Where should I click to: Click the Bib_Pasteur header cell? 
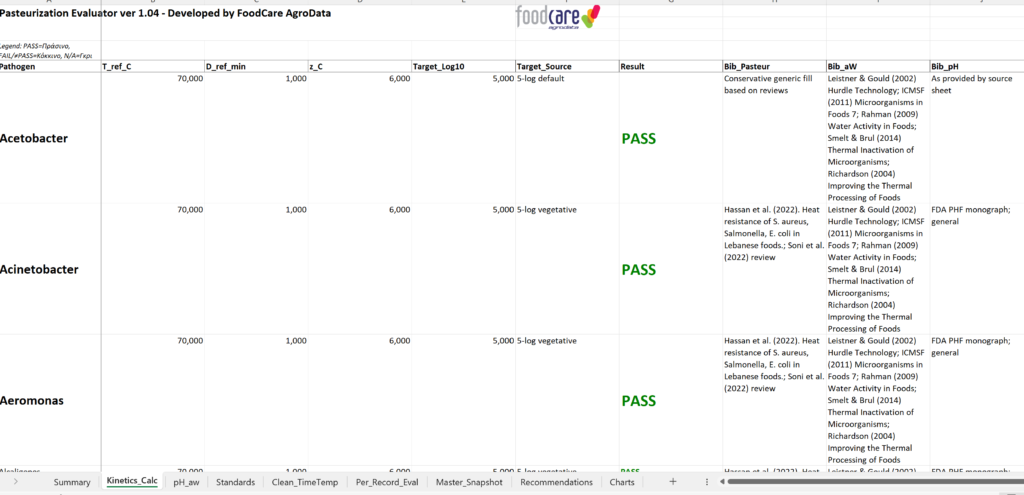tap(774, 67)
